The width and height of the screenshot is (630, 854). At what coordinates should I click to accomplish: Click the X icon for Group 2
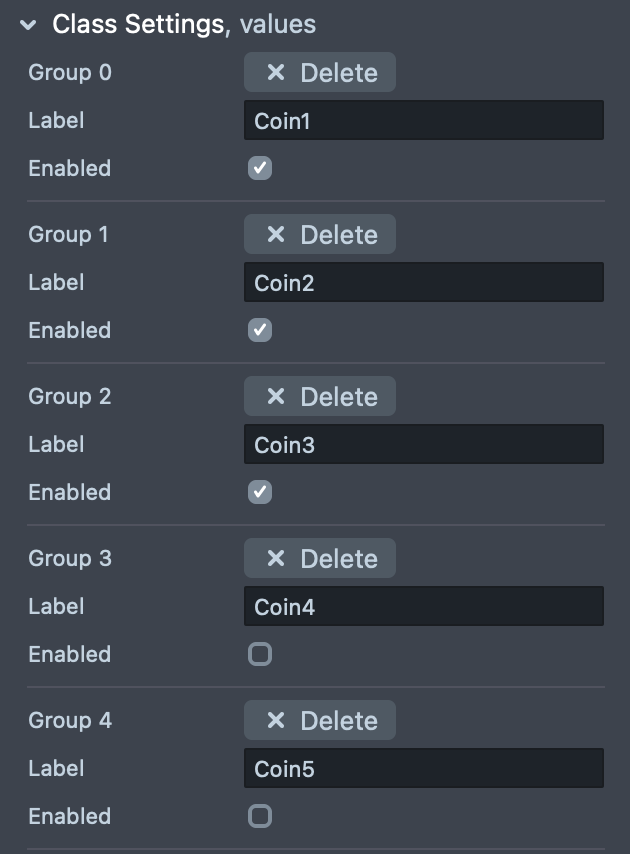click(x=277, y=397)
